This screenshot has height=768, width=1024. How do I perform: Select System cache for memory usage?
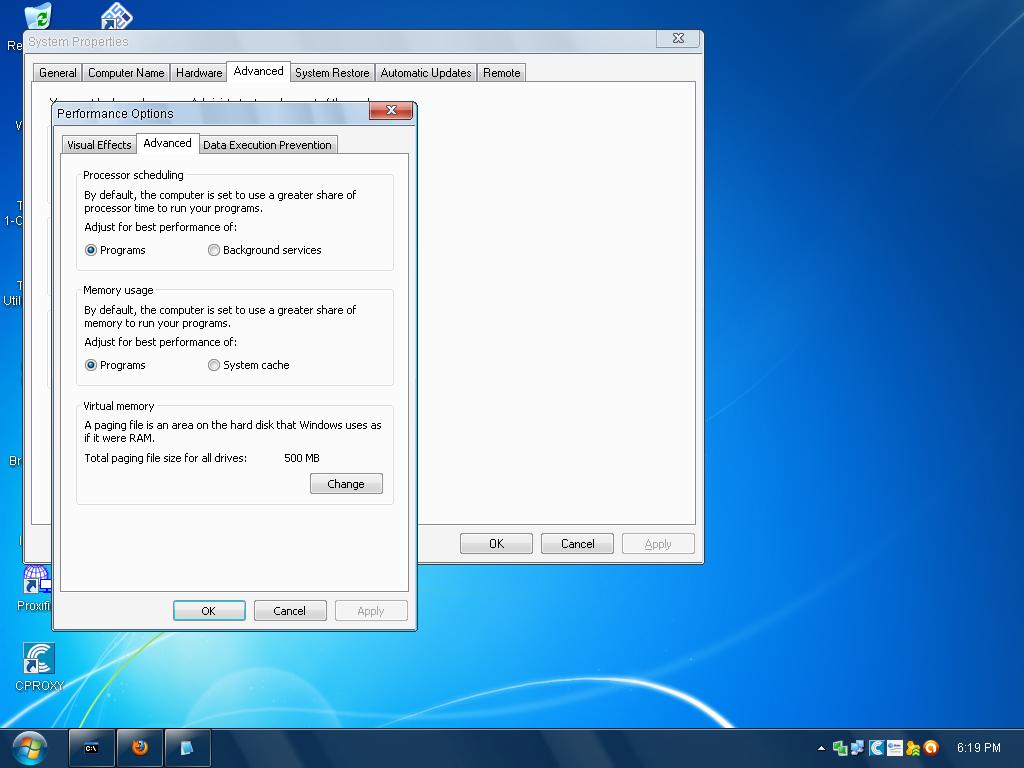[x=214, y=365]
